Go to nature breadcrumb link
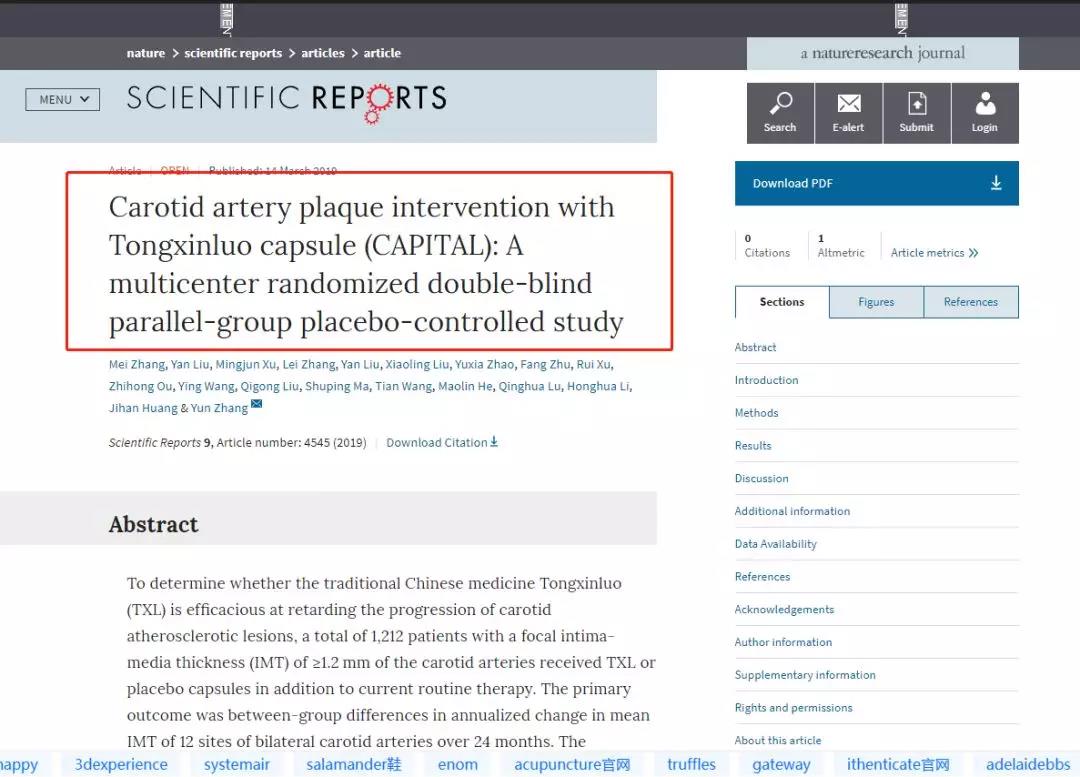 tap(146, 53)
